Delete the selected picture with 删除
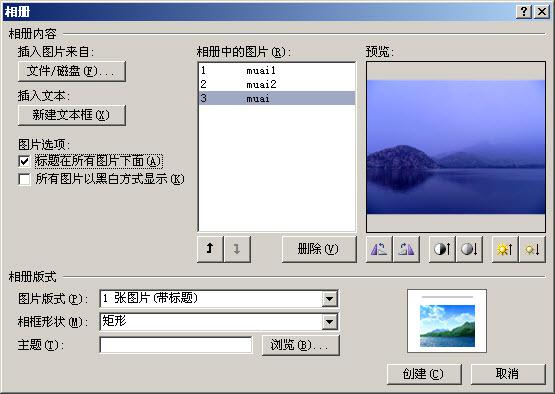The height and width of the screenshot is (394, 555). pos(319,249)
